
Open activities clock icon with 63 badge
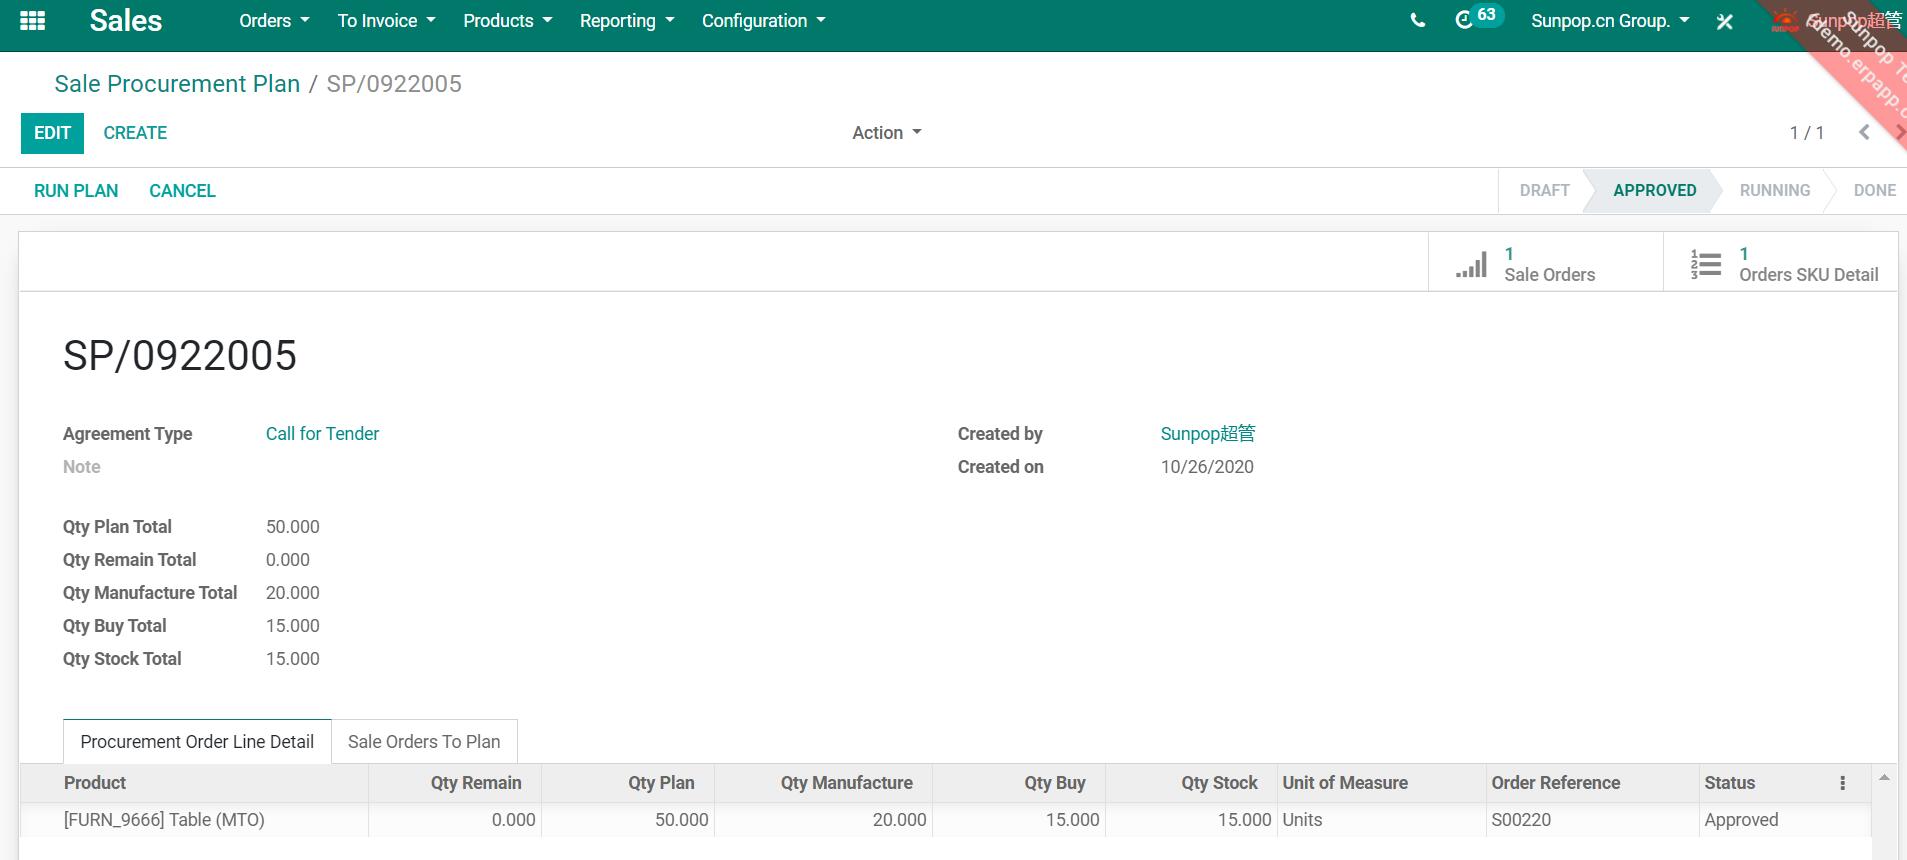1478,18
